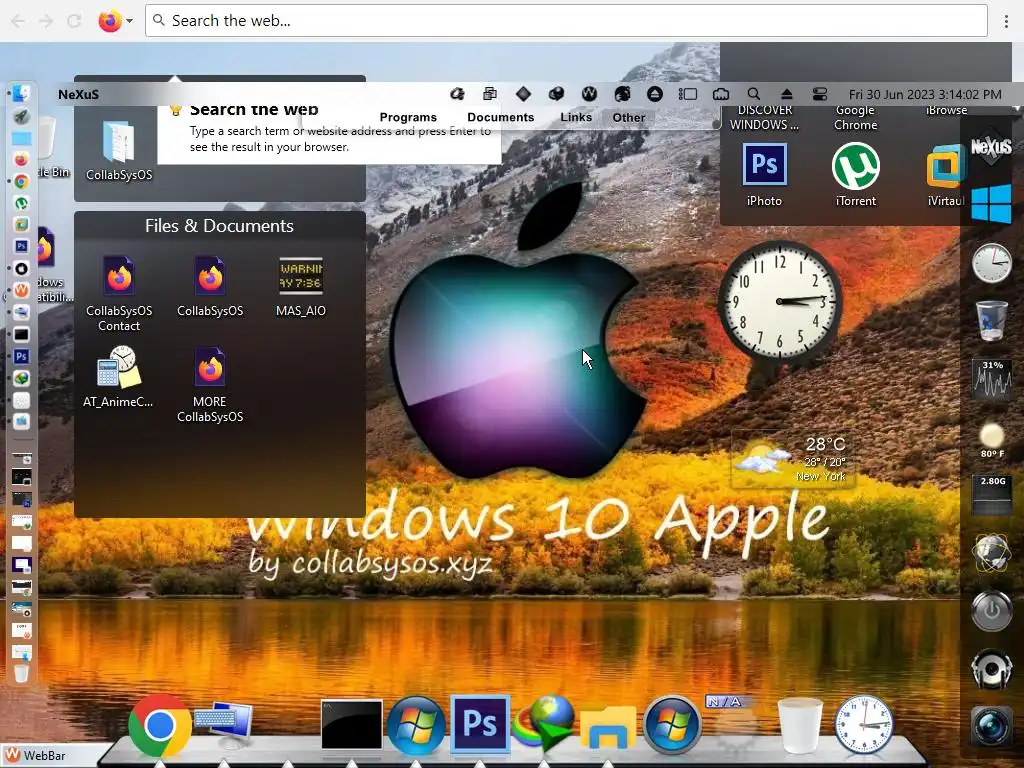
Task: Click the NeXuS menu title
Action: point(78,95)
